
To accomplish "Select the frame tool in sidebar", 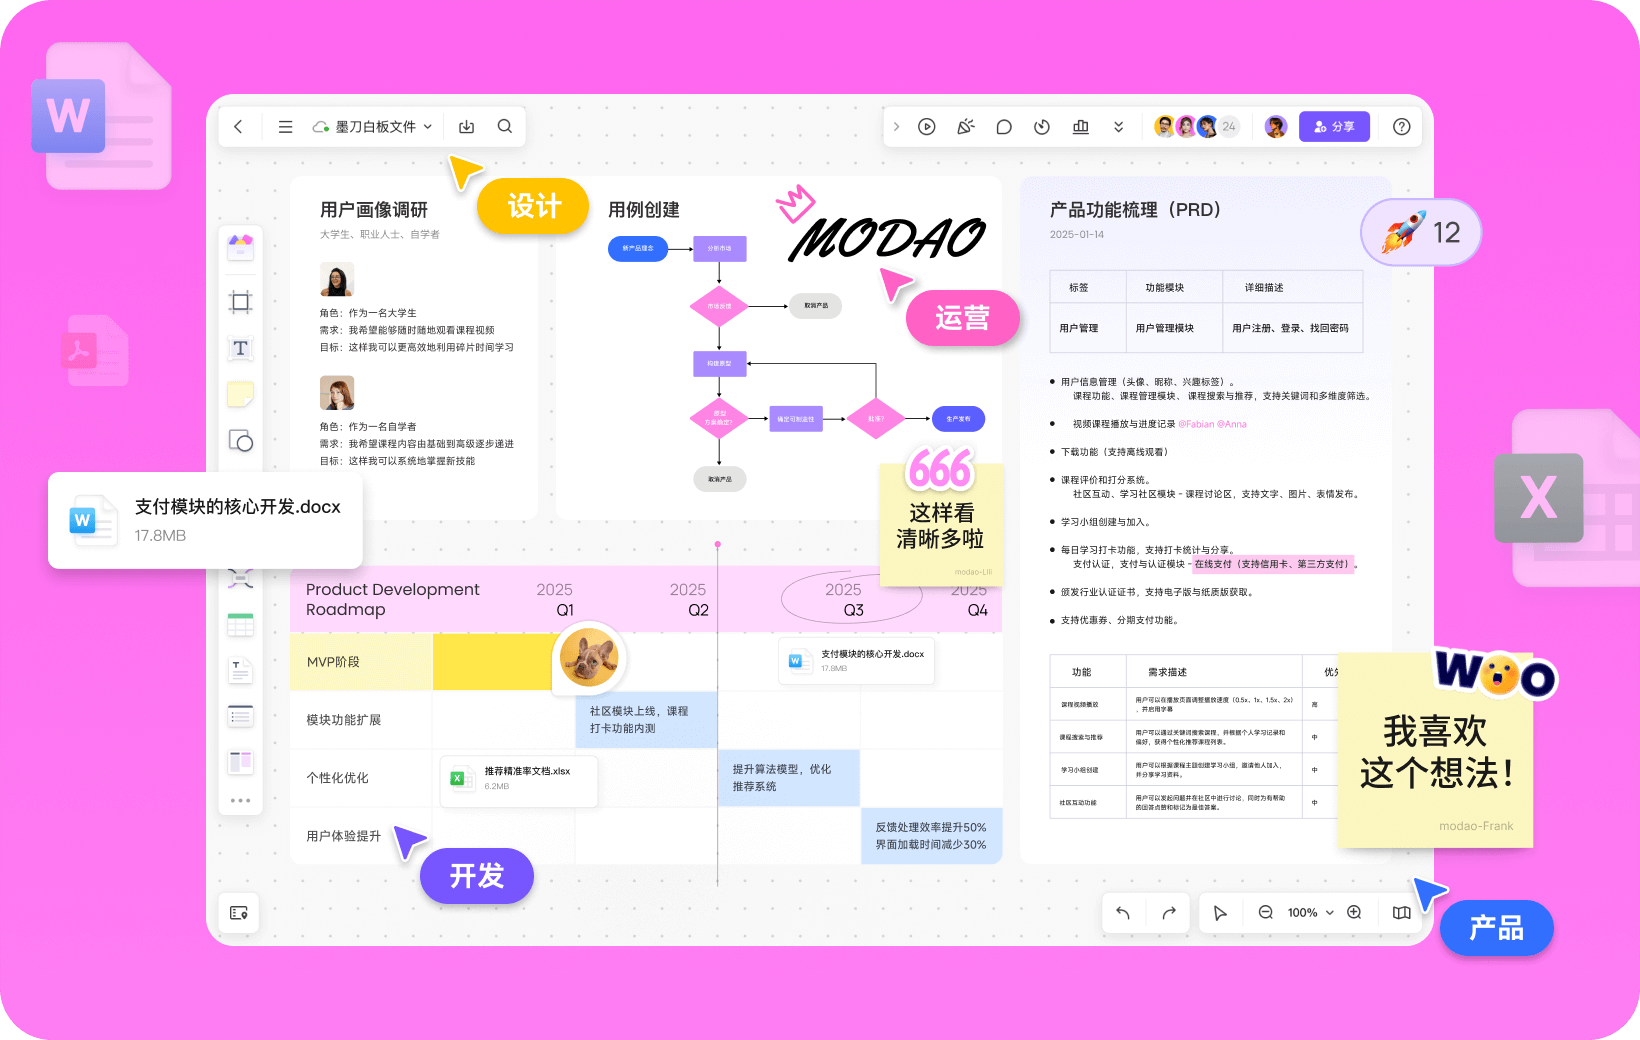I will (x=240, y=302).
